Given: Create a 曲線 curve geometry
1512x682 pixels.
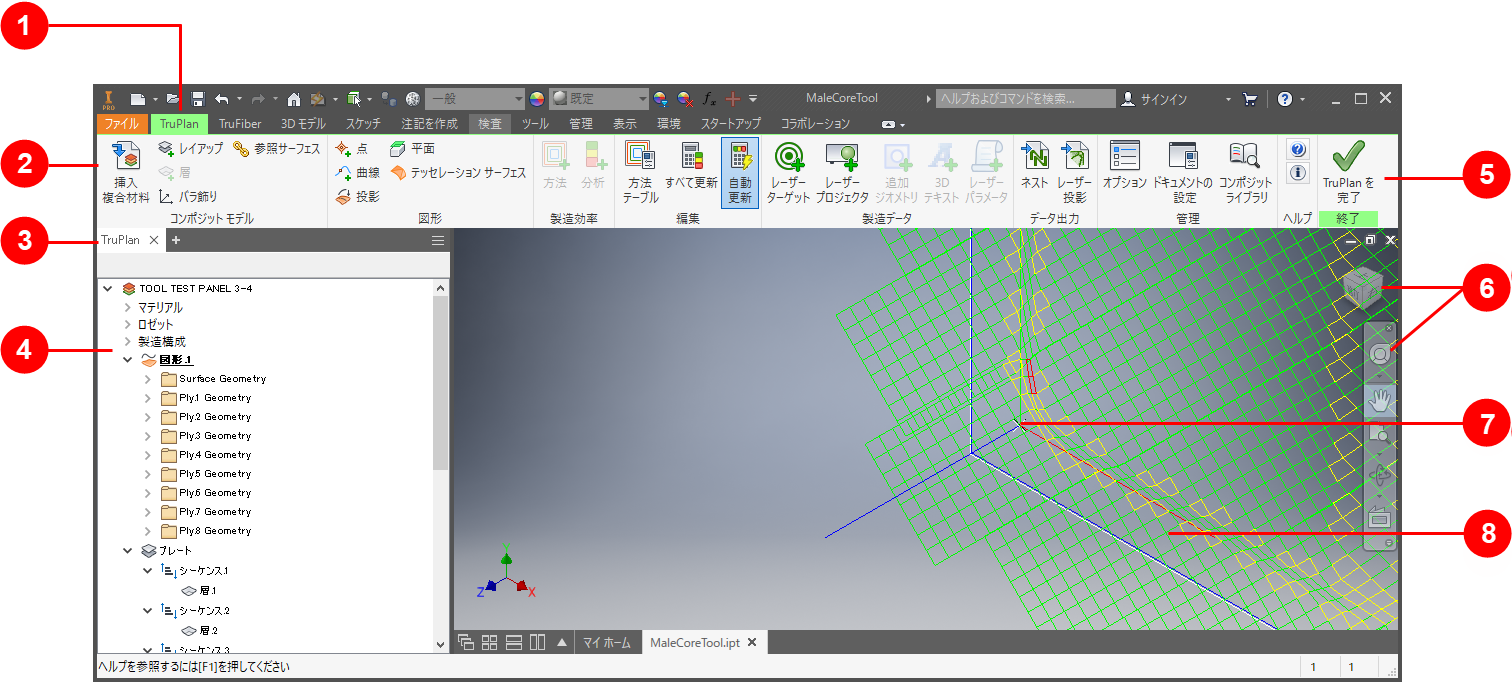Looking at the screenshot, I should [x=357, y=172].
